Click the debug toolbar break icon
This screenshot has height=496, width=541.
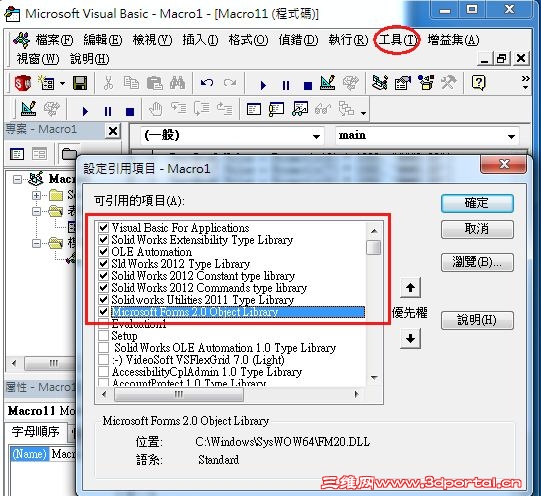tap(108, 111)
